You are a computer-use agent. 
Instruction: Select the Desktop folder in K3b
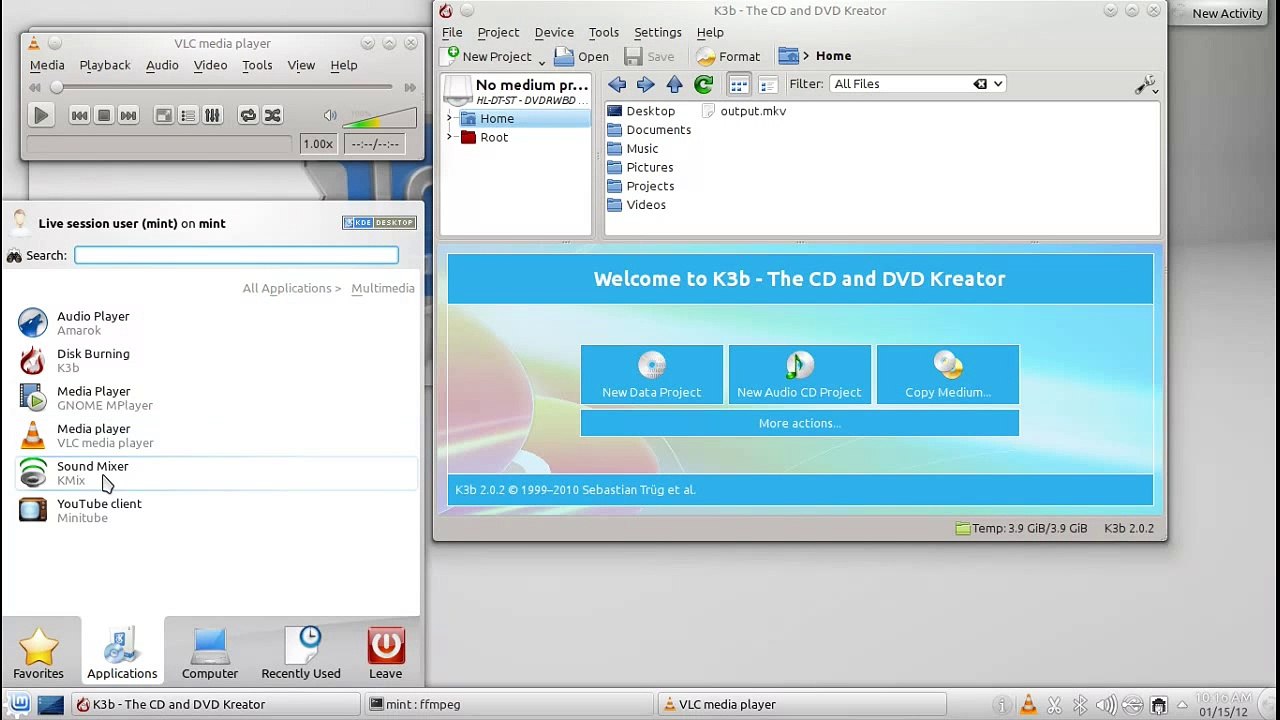coord(641,111)
